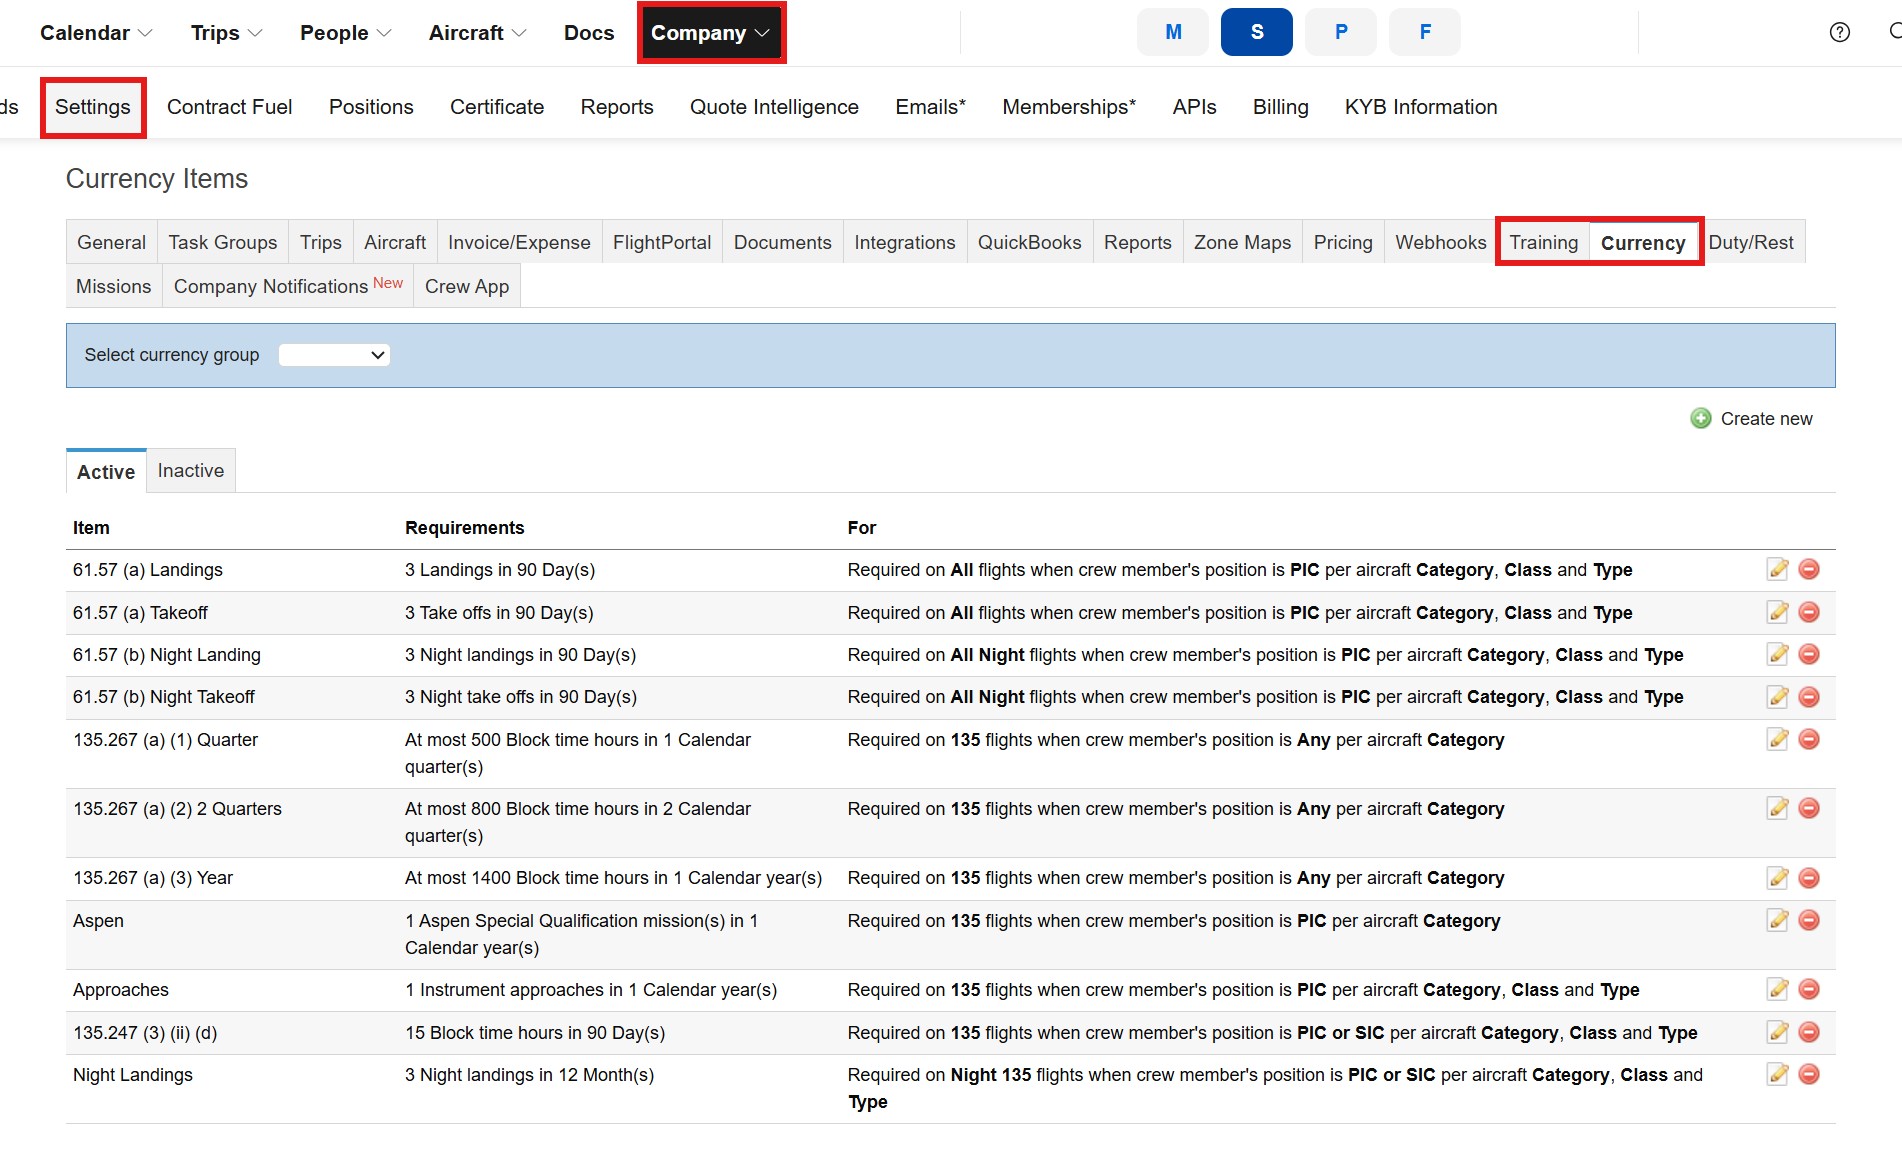1902x1152 pixels.
Task: Open the Select currency group dropdown
Action: 334,355
